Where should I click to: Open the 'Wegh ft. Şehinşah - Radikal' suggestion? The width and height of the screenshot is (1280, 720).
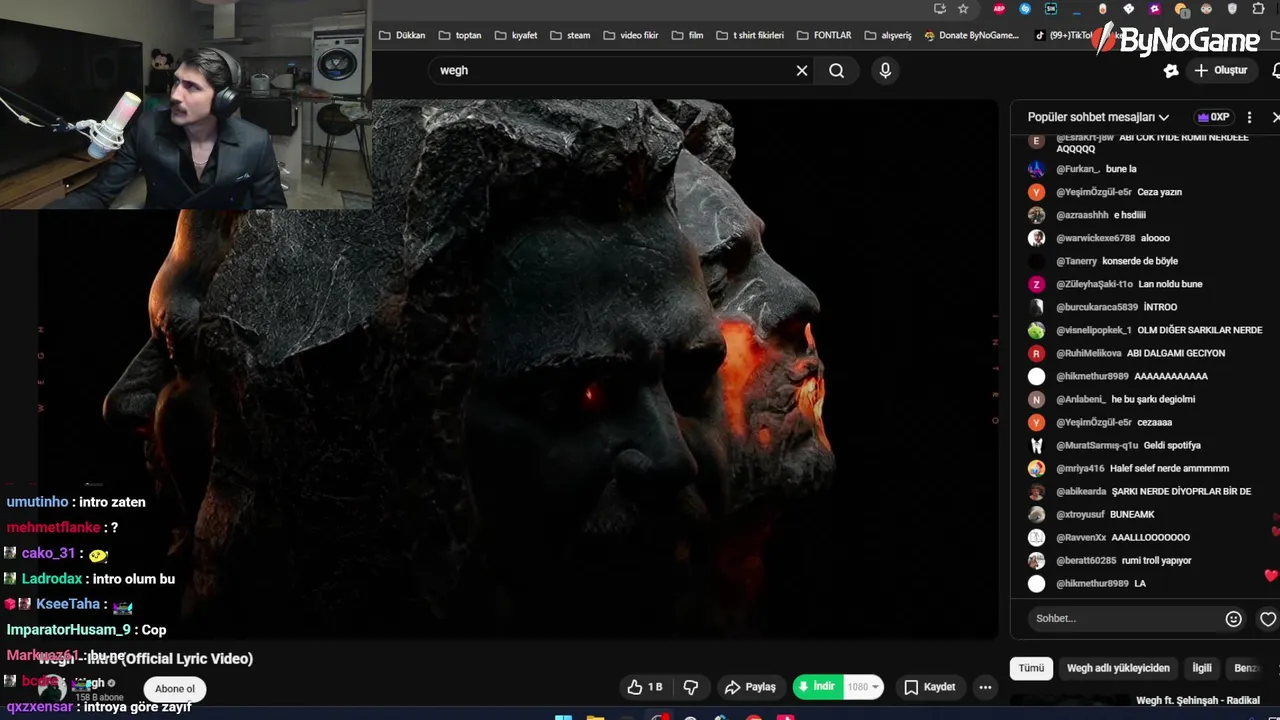tap(1198, 701)
